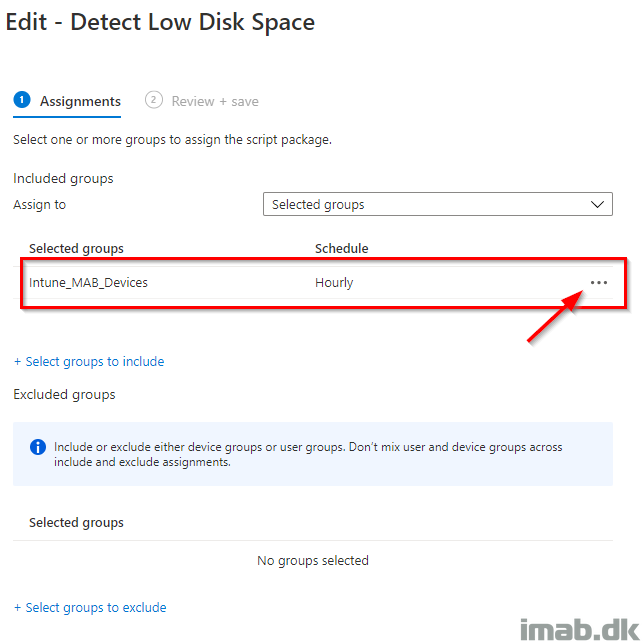This screenshot has width=643, height=642.
Task: Open the Selected groups combo box
Action: click(438, 204)
